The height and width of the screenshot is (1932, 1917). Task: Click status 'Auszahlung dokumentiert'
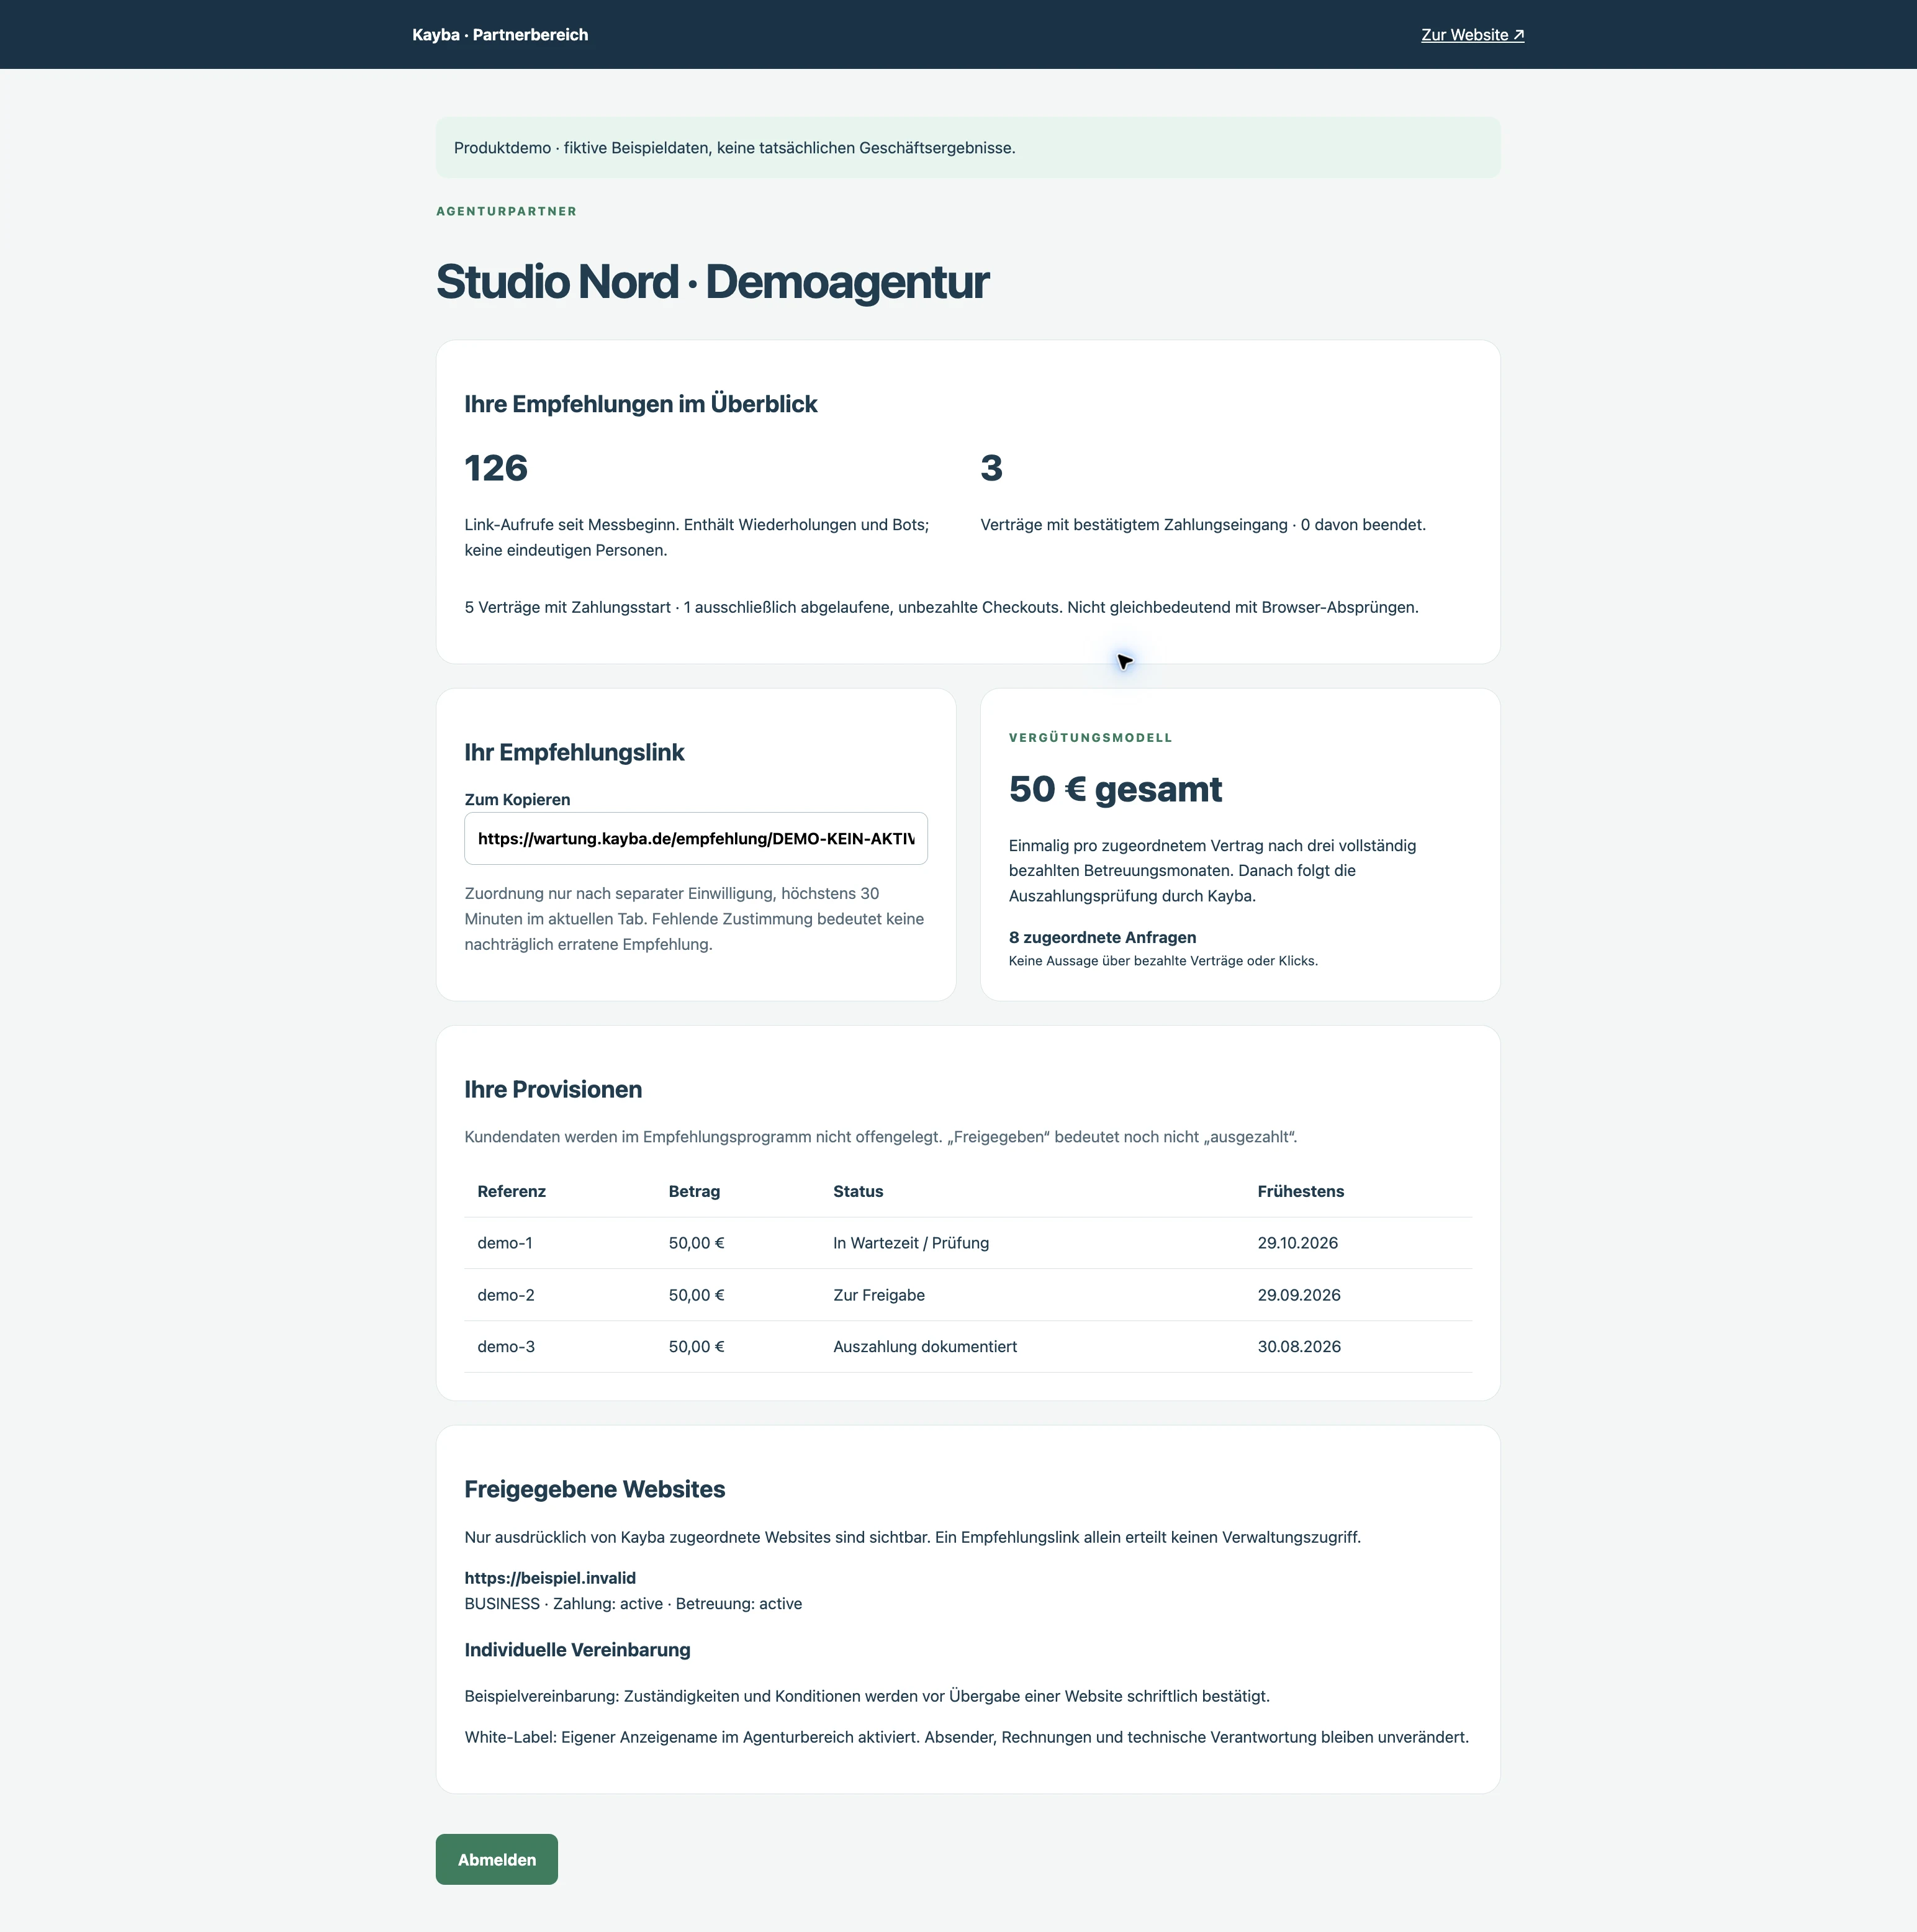[925, 1347]
